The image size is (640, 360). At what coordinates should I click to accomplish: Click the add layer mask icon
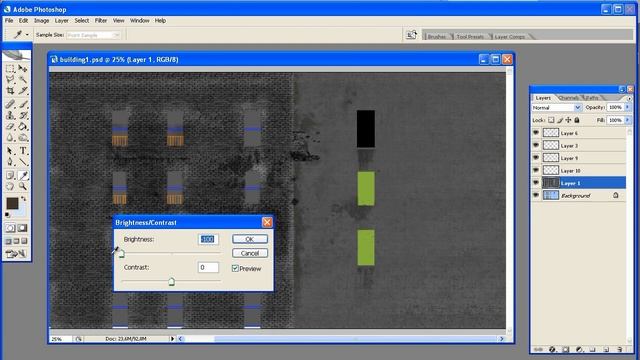coord(566,349)
